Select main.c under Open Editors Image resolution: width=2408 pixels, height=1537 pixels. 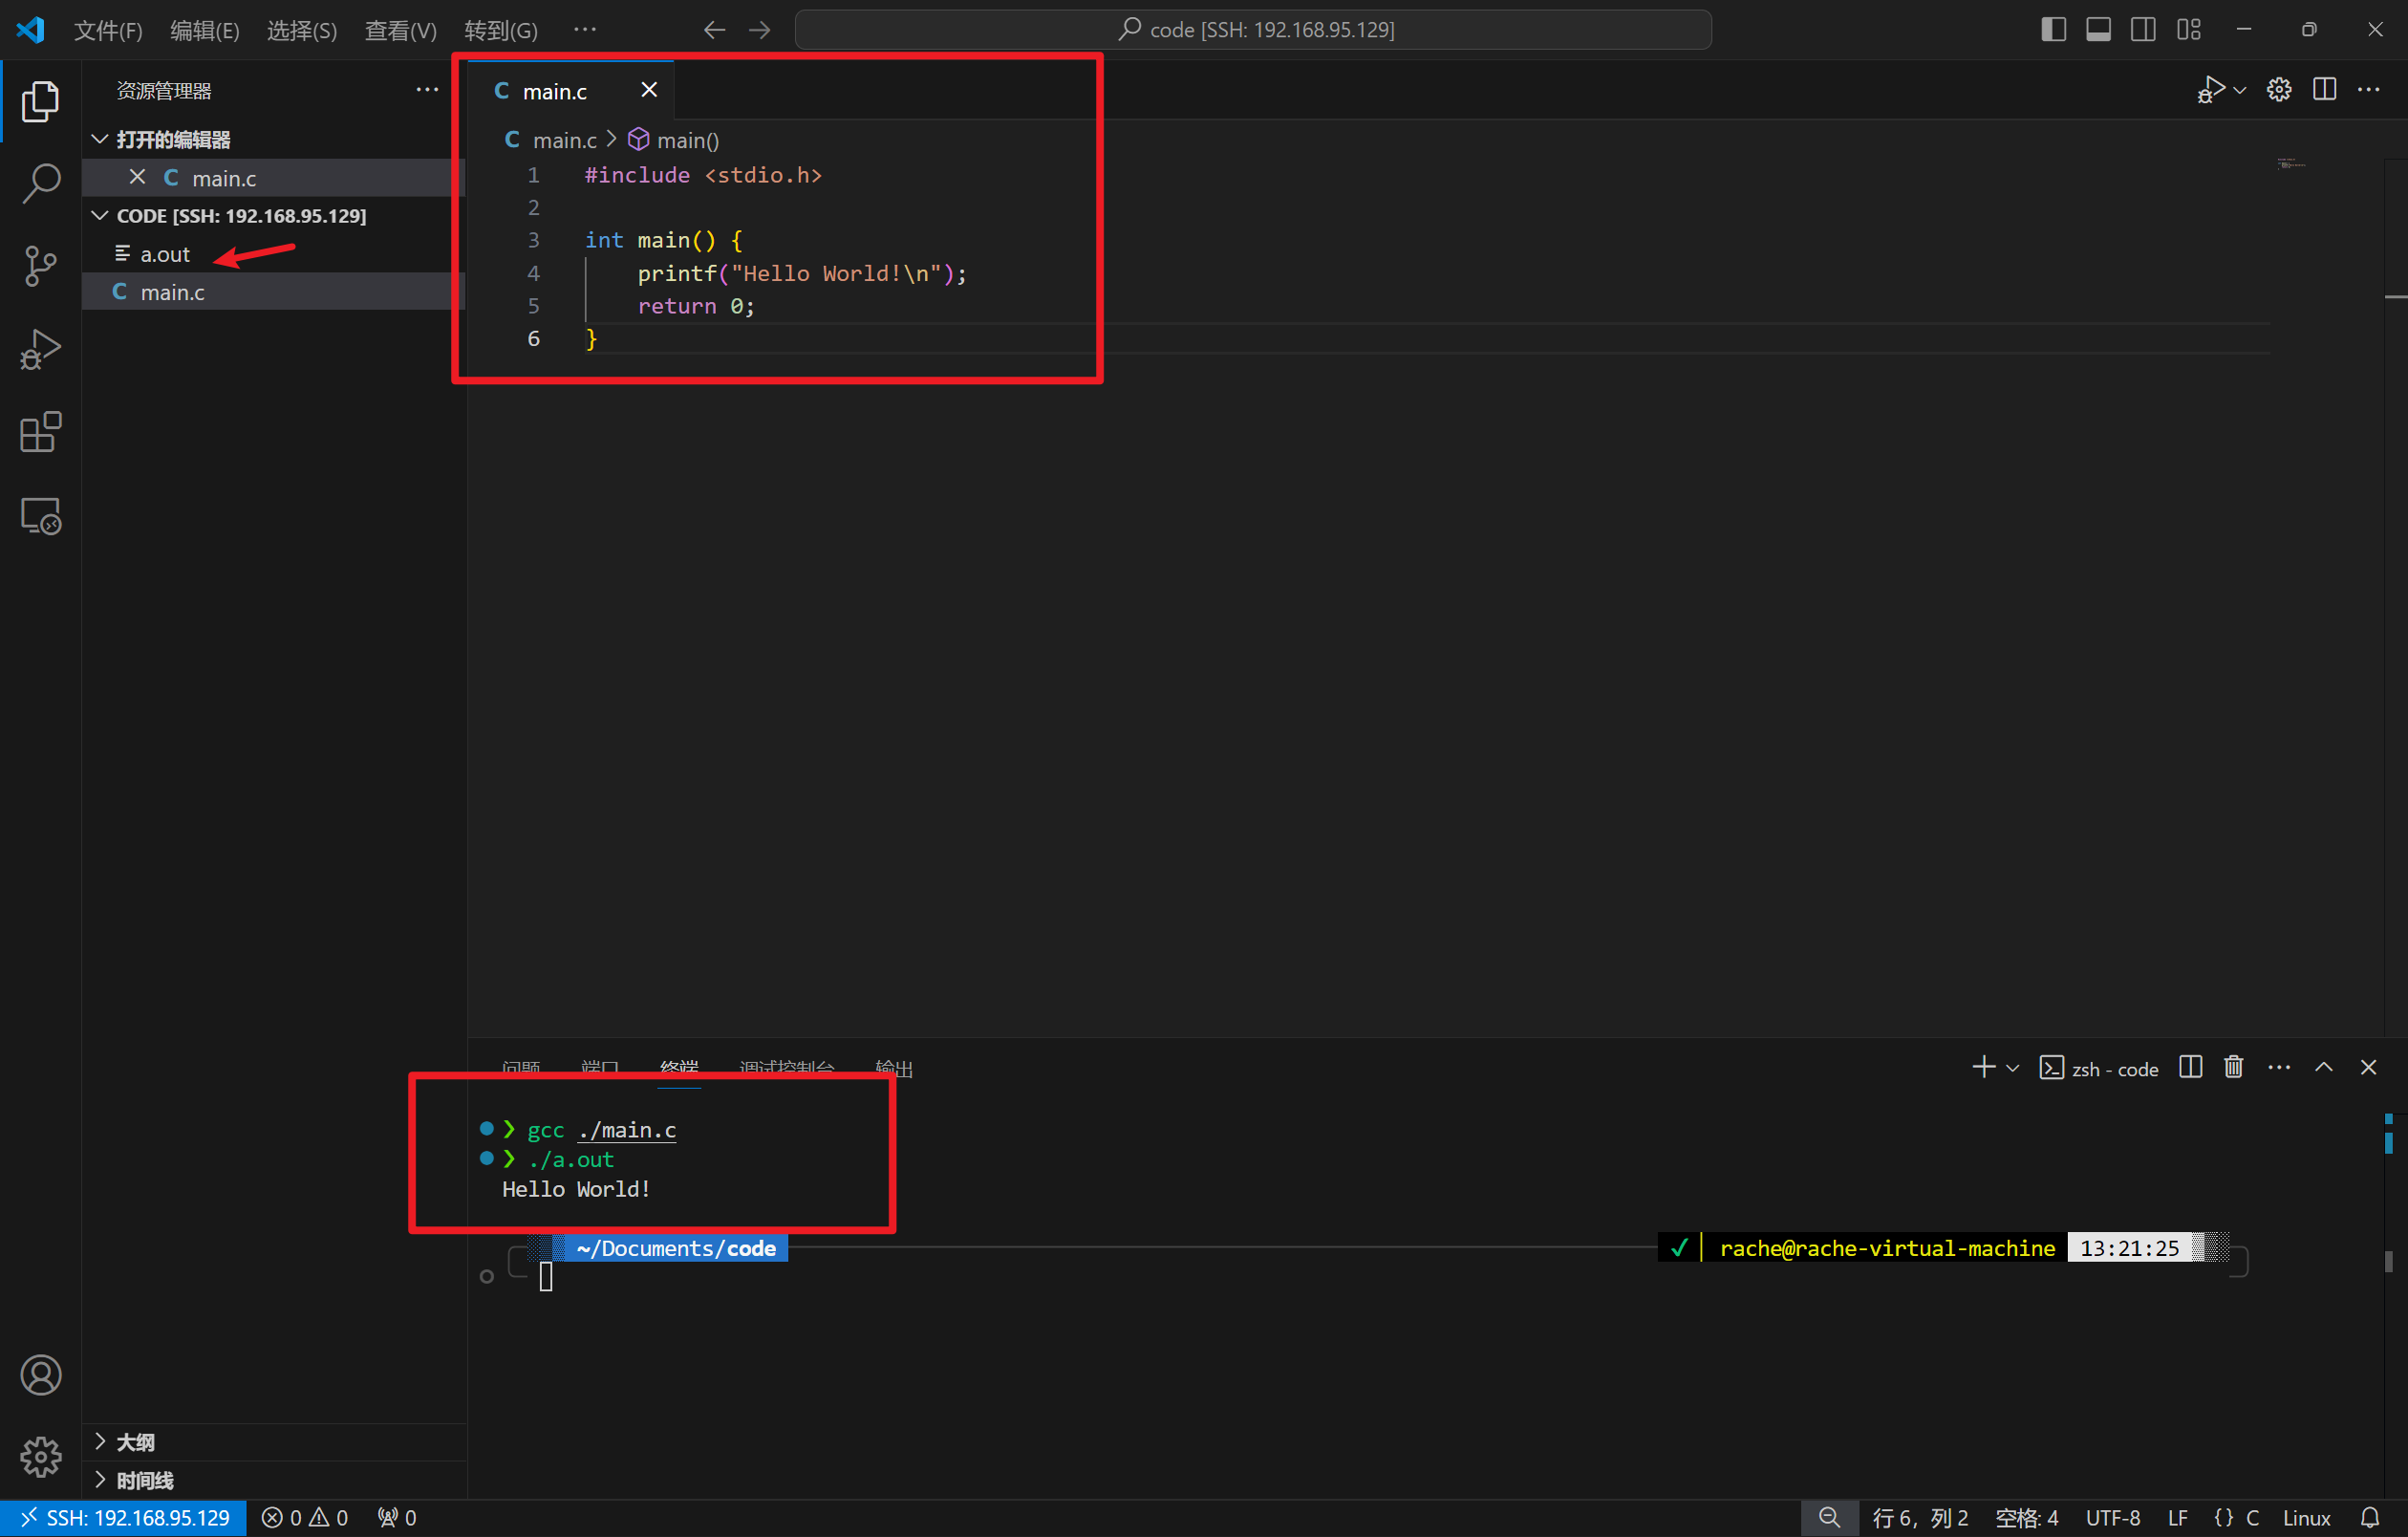(274, 178)
